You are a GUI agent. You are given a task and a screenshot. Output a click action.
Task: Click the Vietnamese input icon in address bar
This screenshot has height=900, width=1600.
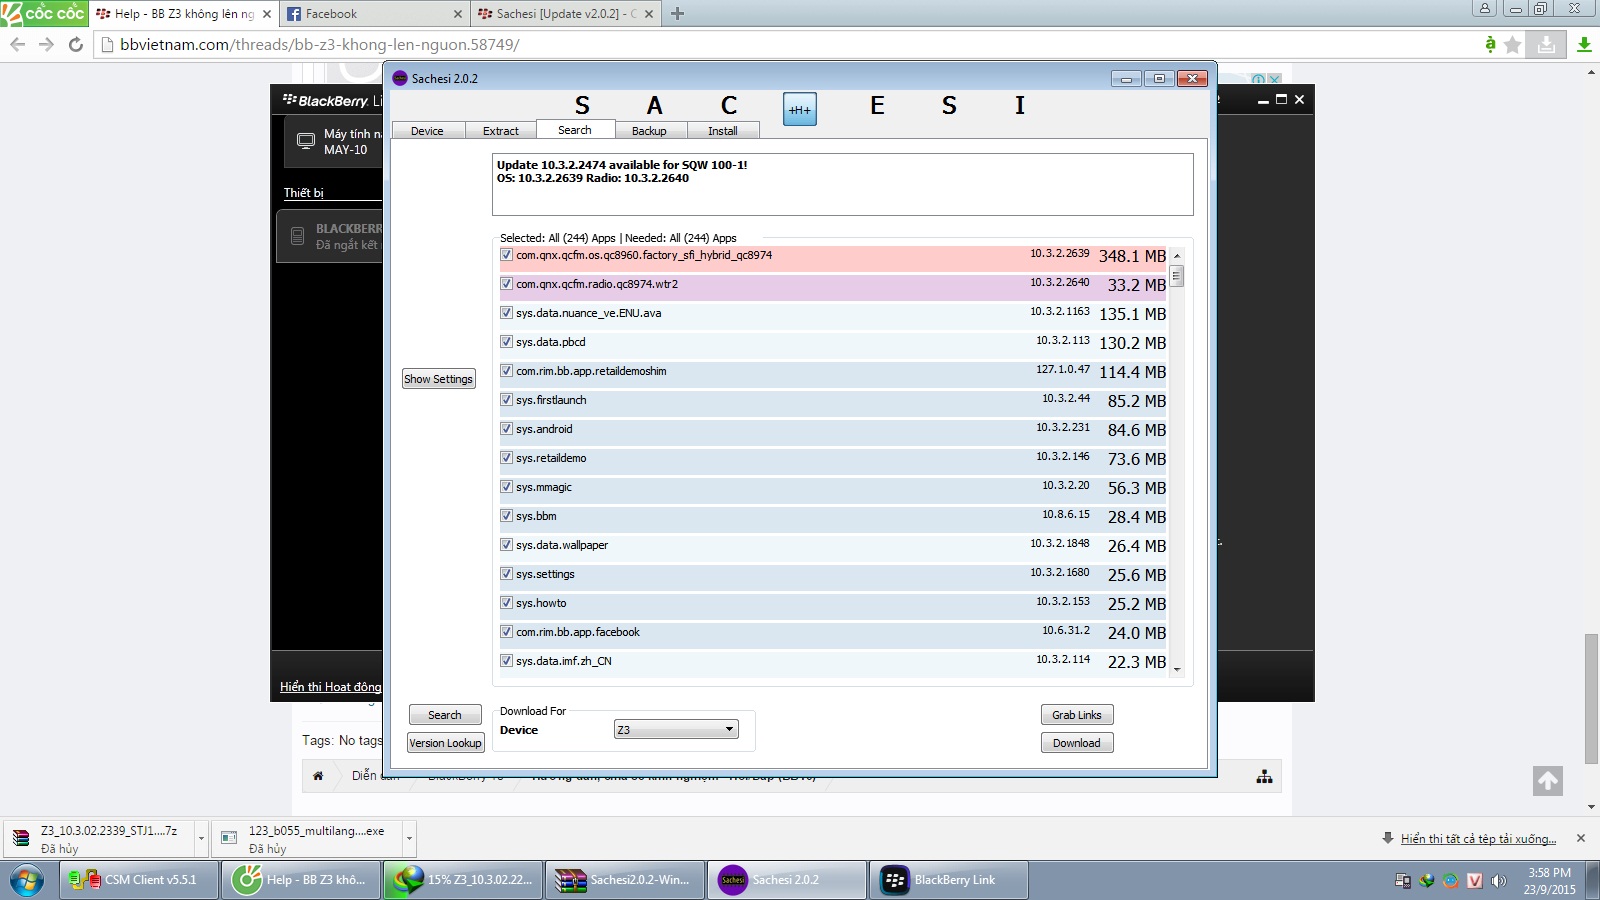click(x=1490, y=44)
